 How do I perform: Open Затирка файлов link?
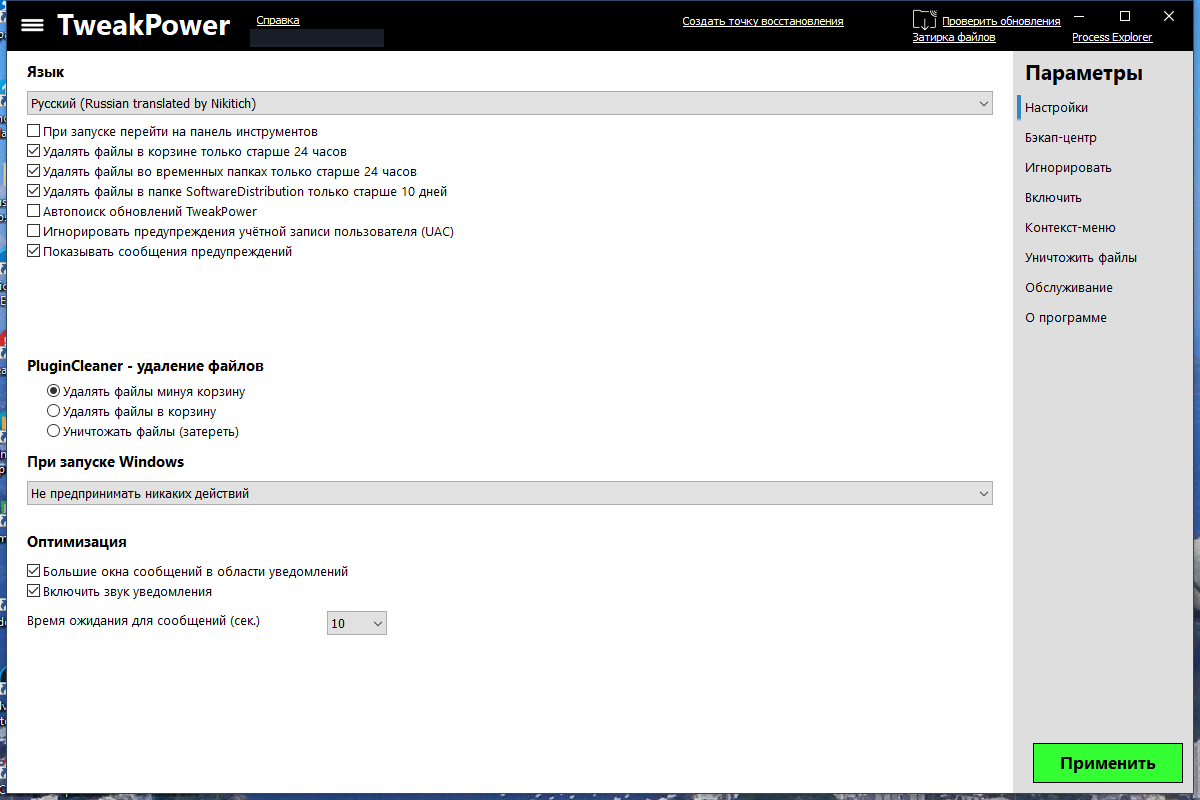954,37
